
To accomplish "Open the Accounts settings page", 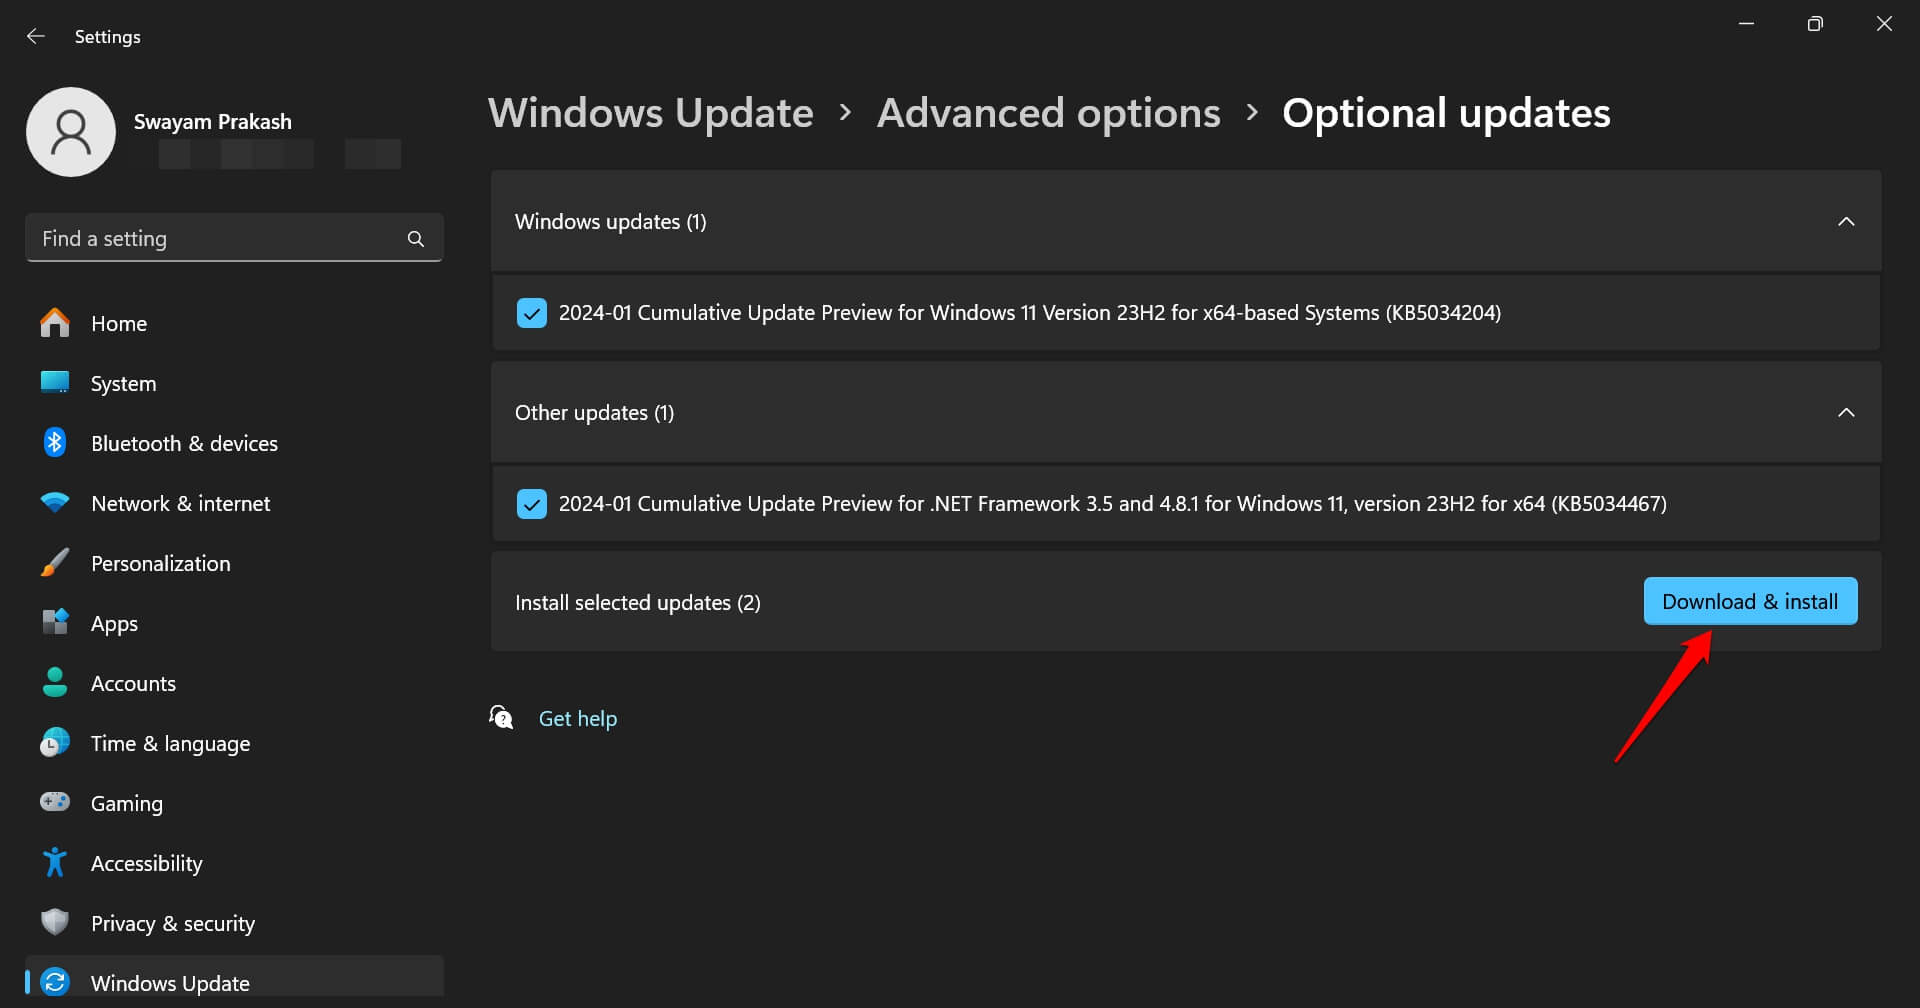I will pyautogui.click(x=133, y=684).
